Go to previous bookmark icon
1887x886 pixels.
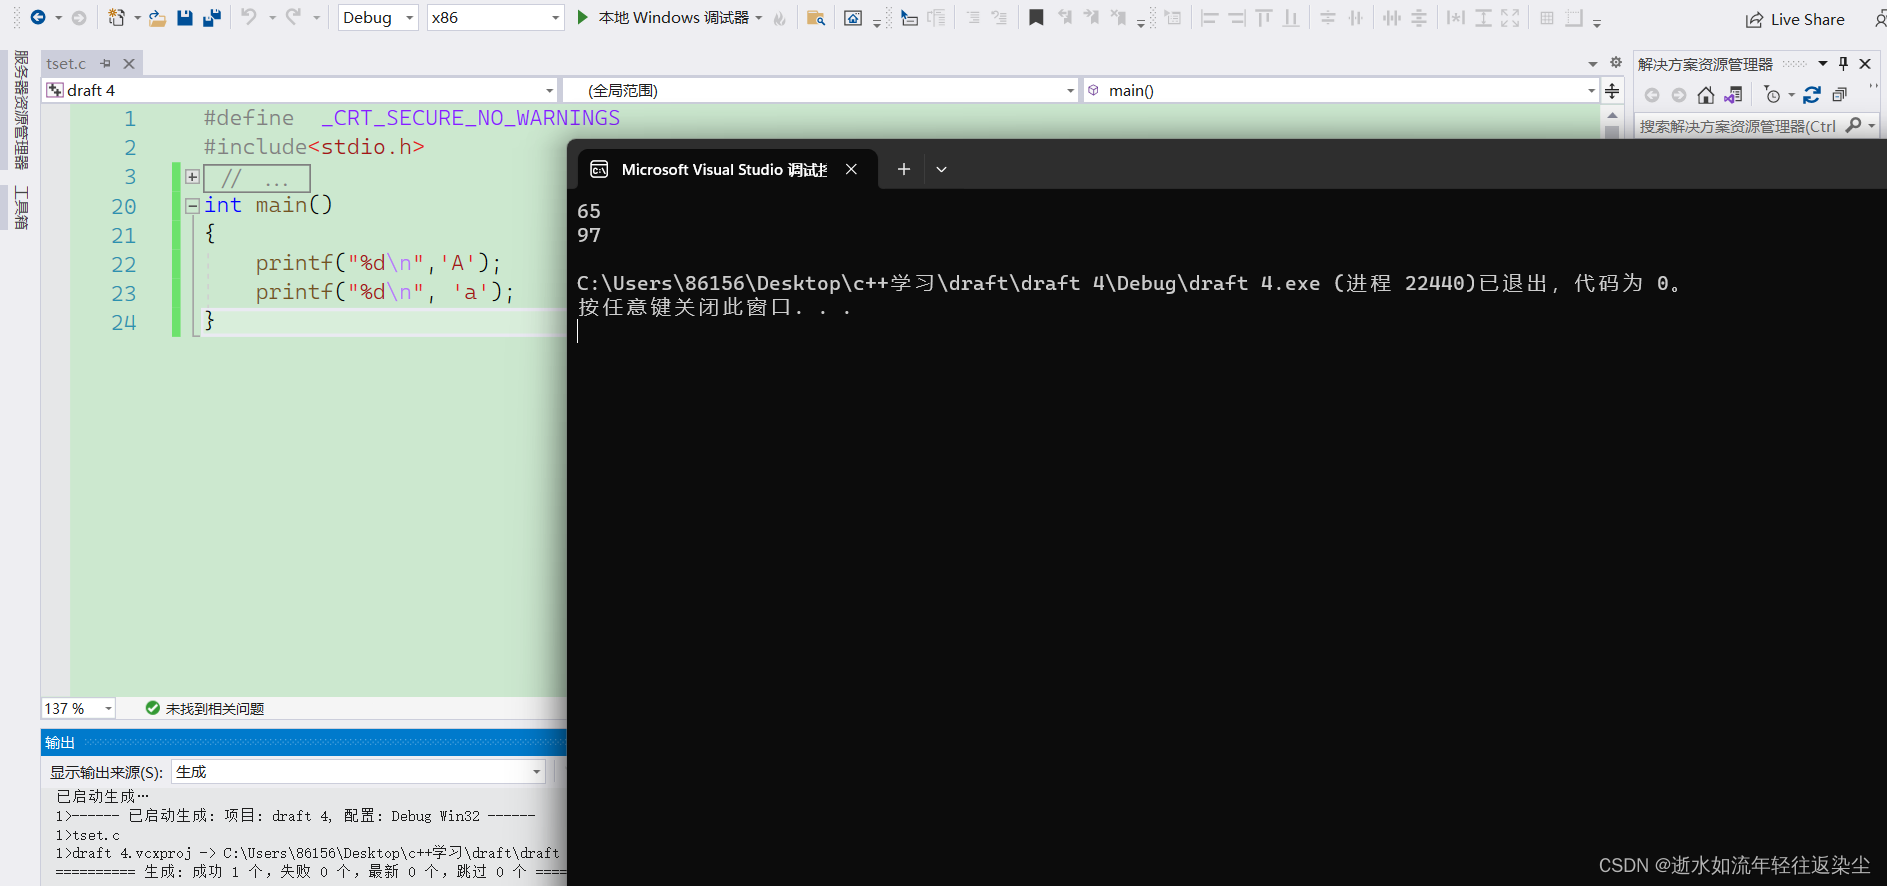coord(1064,18)
